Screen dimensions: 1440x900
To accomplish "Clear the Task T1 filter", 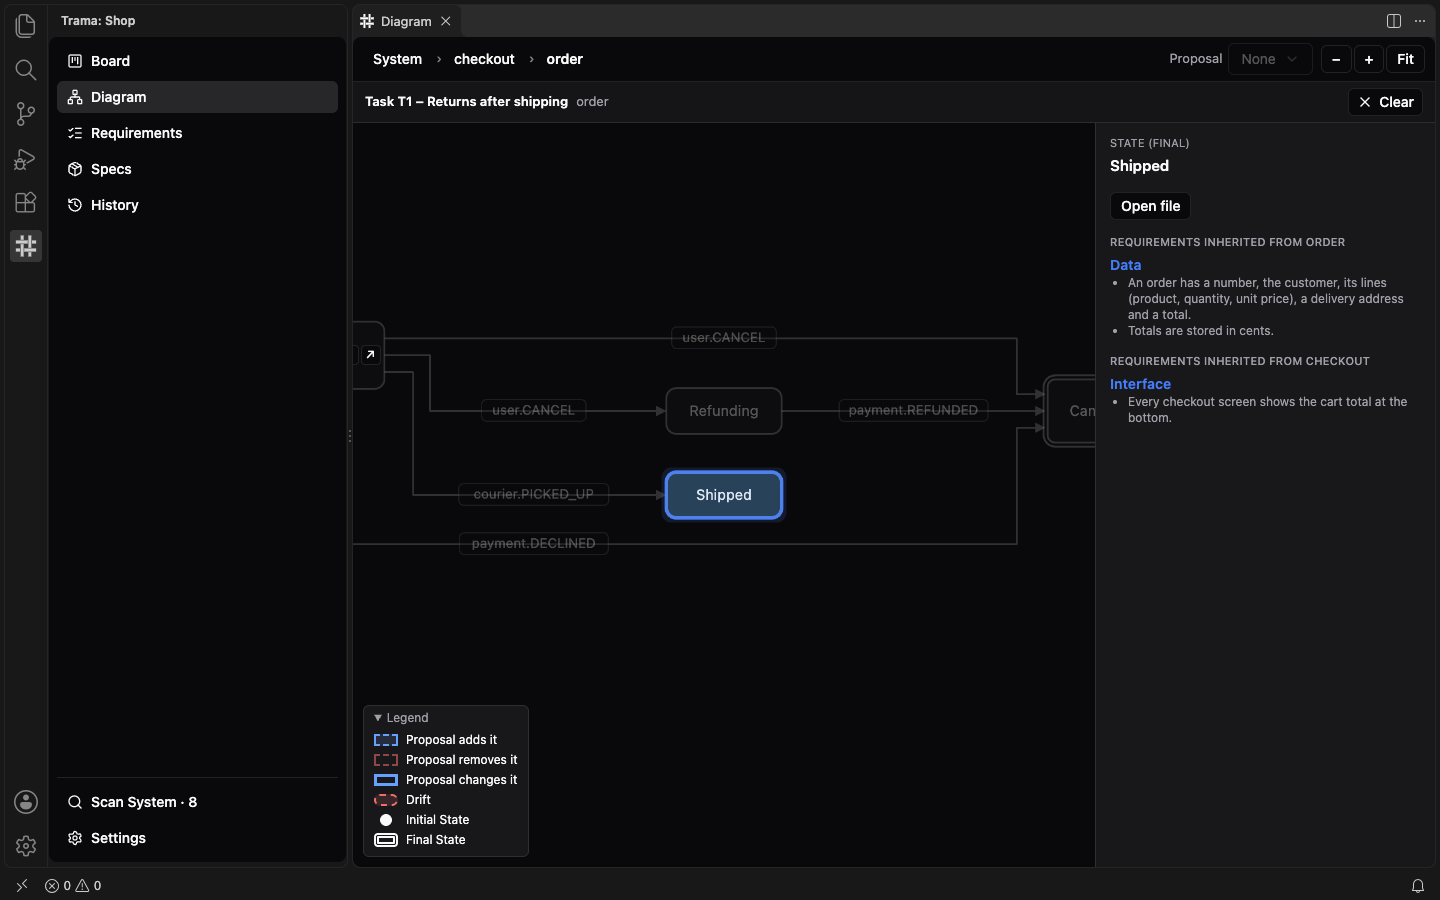I will click(x=1385, y=102).
